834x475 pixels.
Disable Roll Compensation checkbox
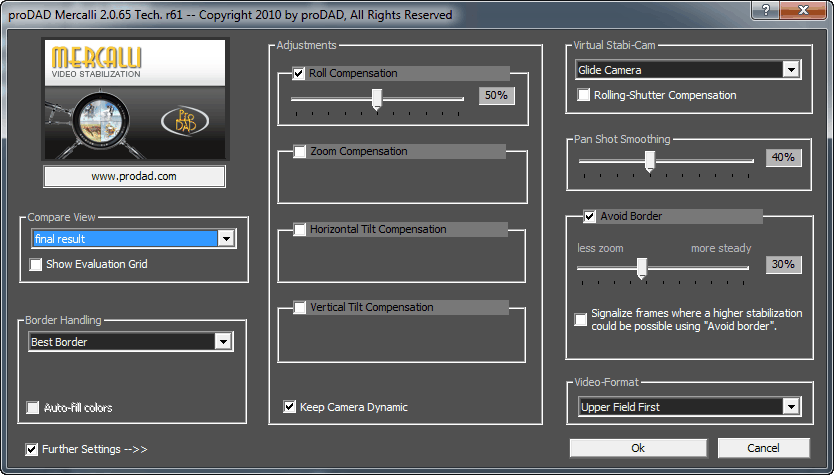coord(299,73)
